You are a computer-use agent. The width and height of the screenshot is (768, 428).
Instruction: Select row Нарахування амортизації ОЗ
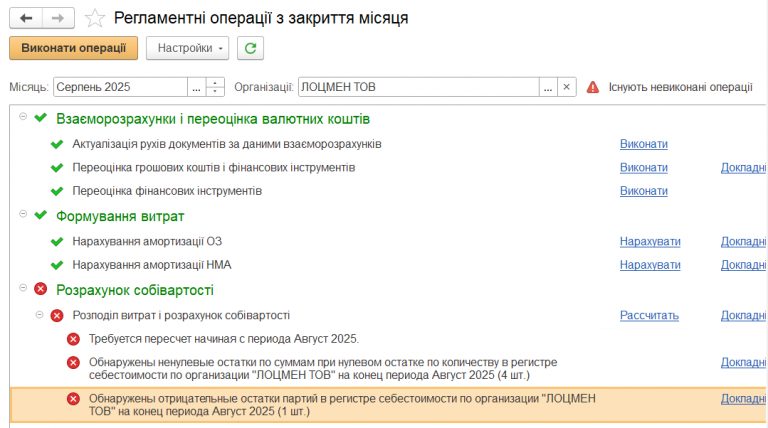[147, 241]
